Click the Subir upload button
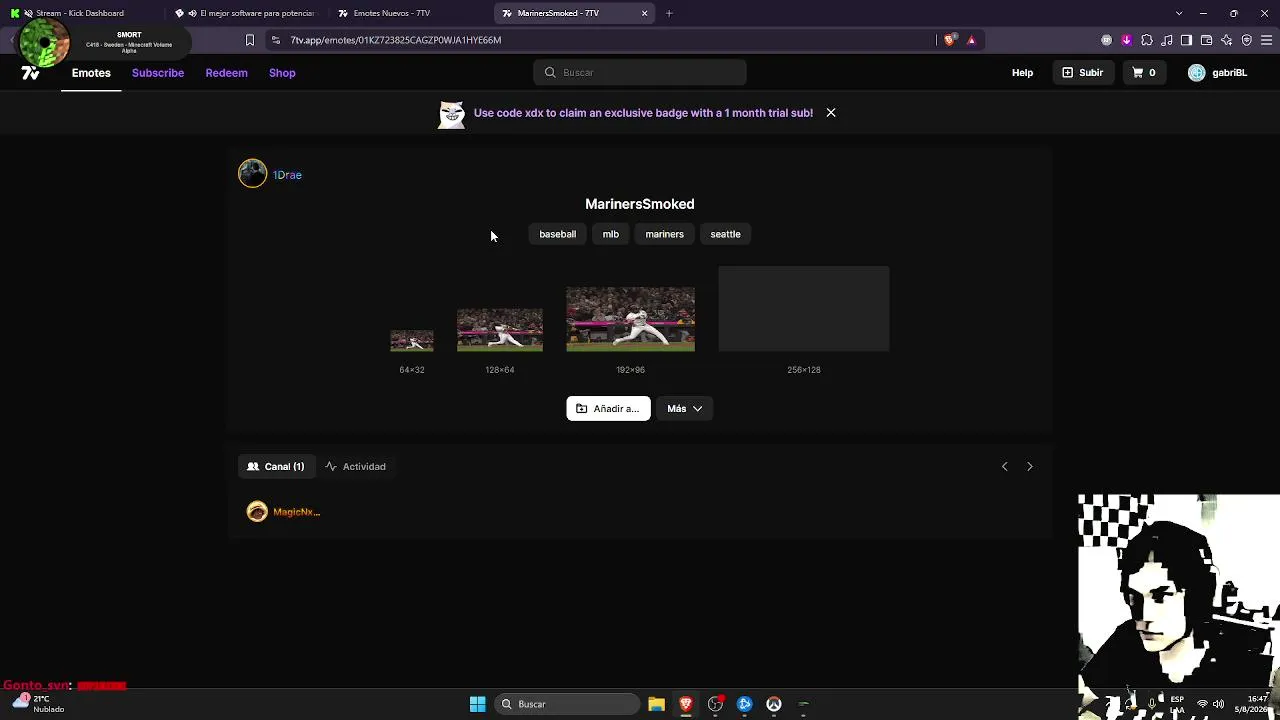The image size is (1280, 720). click(x=1082, y=73)
